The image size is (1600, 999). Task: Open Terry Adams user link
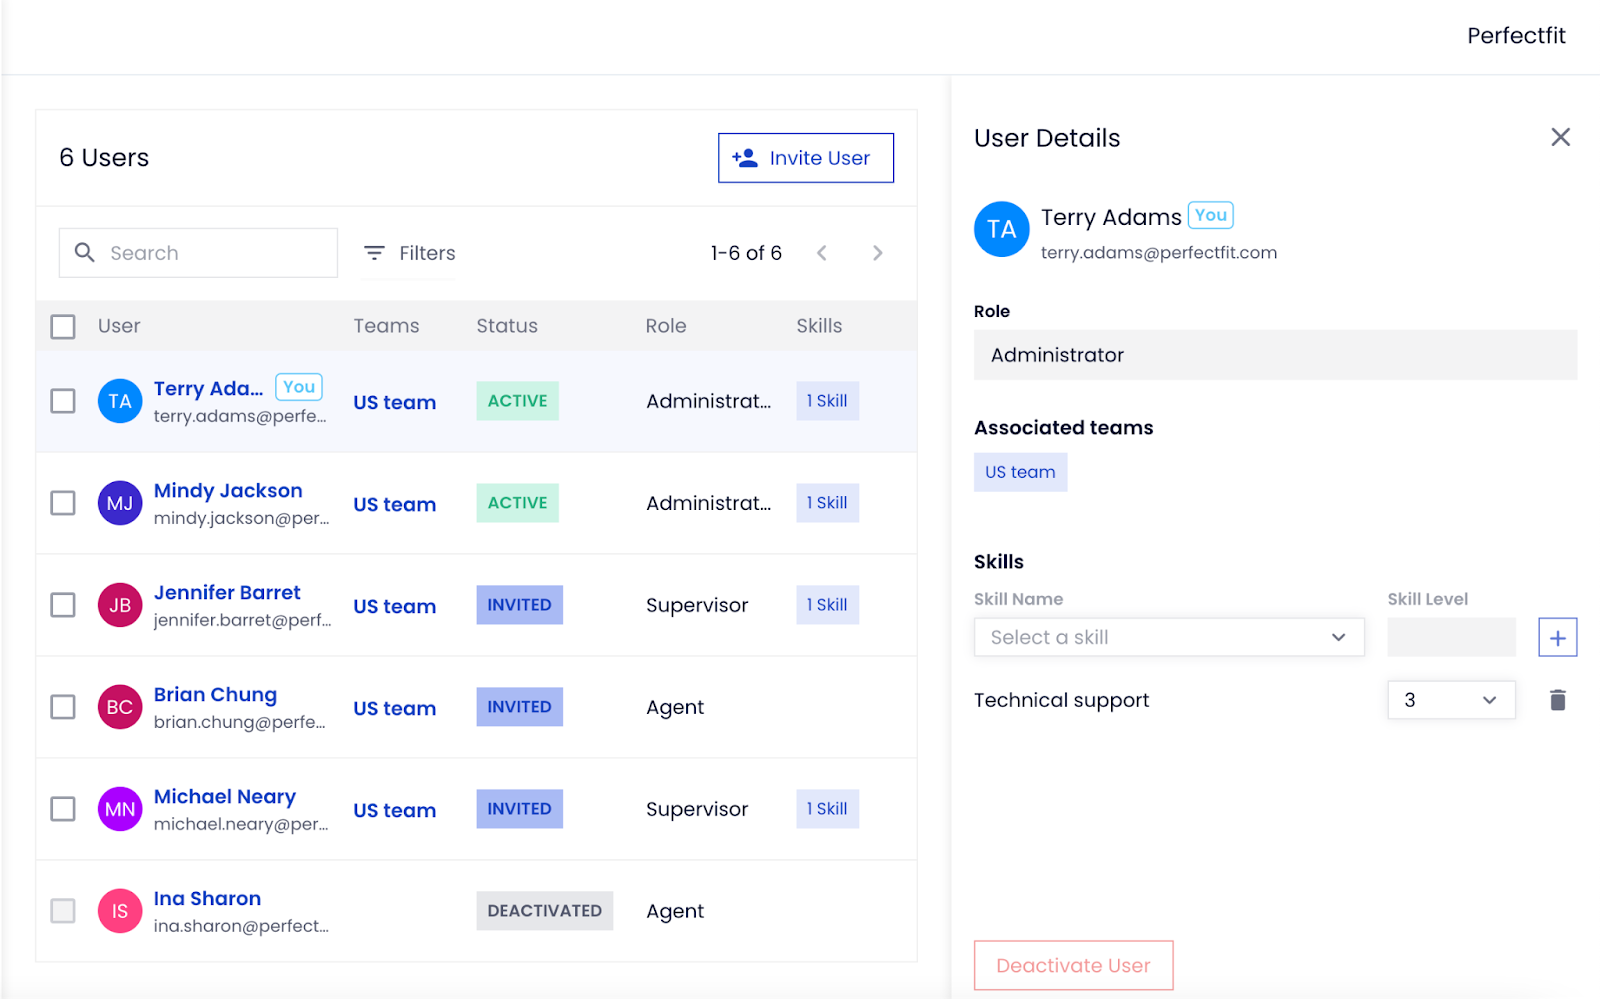tap(208, 389)
